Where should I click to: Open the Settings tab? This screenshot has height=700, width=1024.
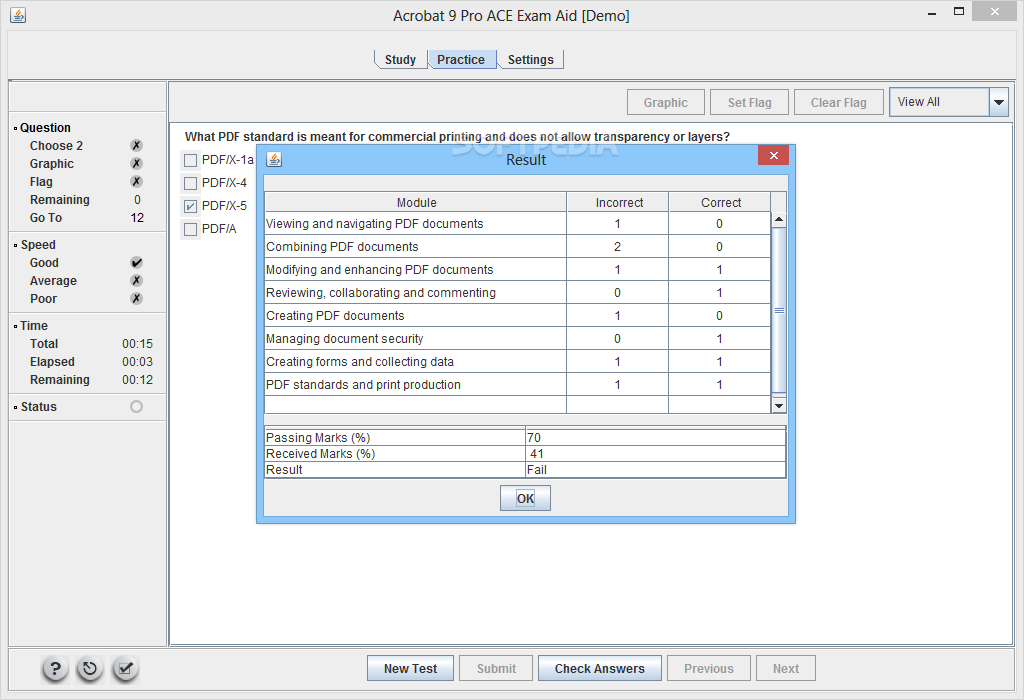coord(530,59)
